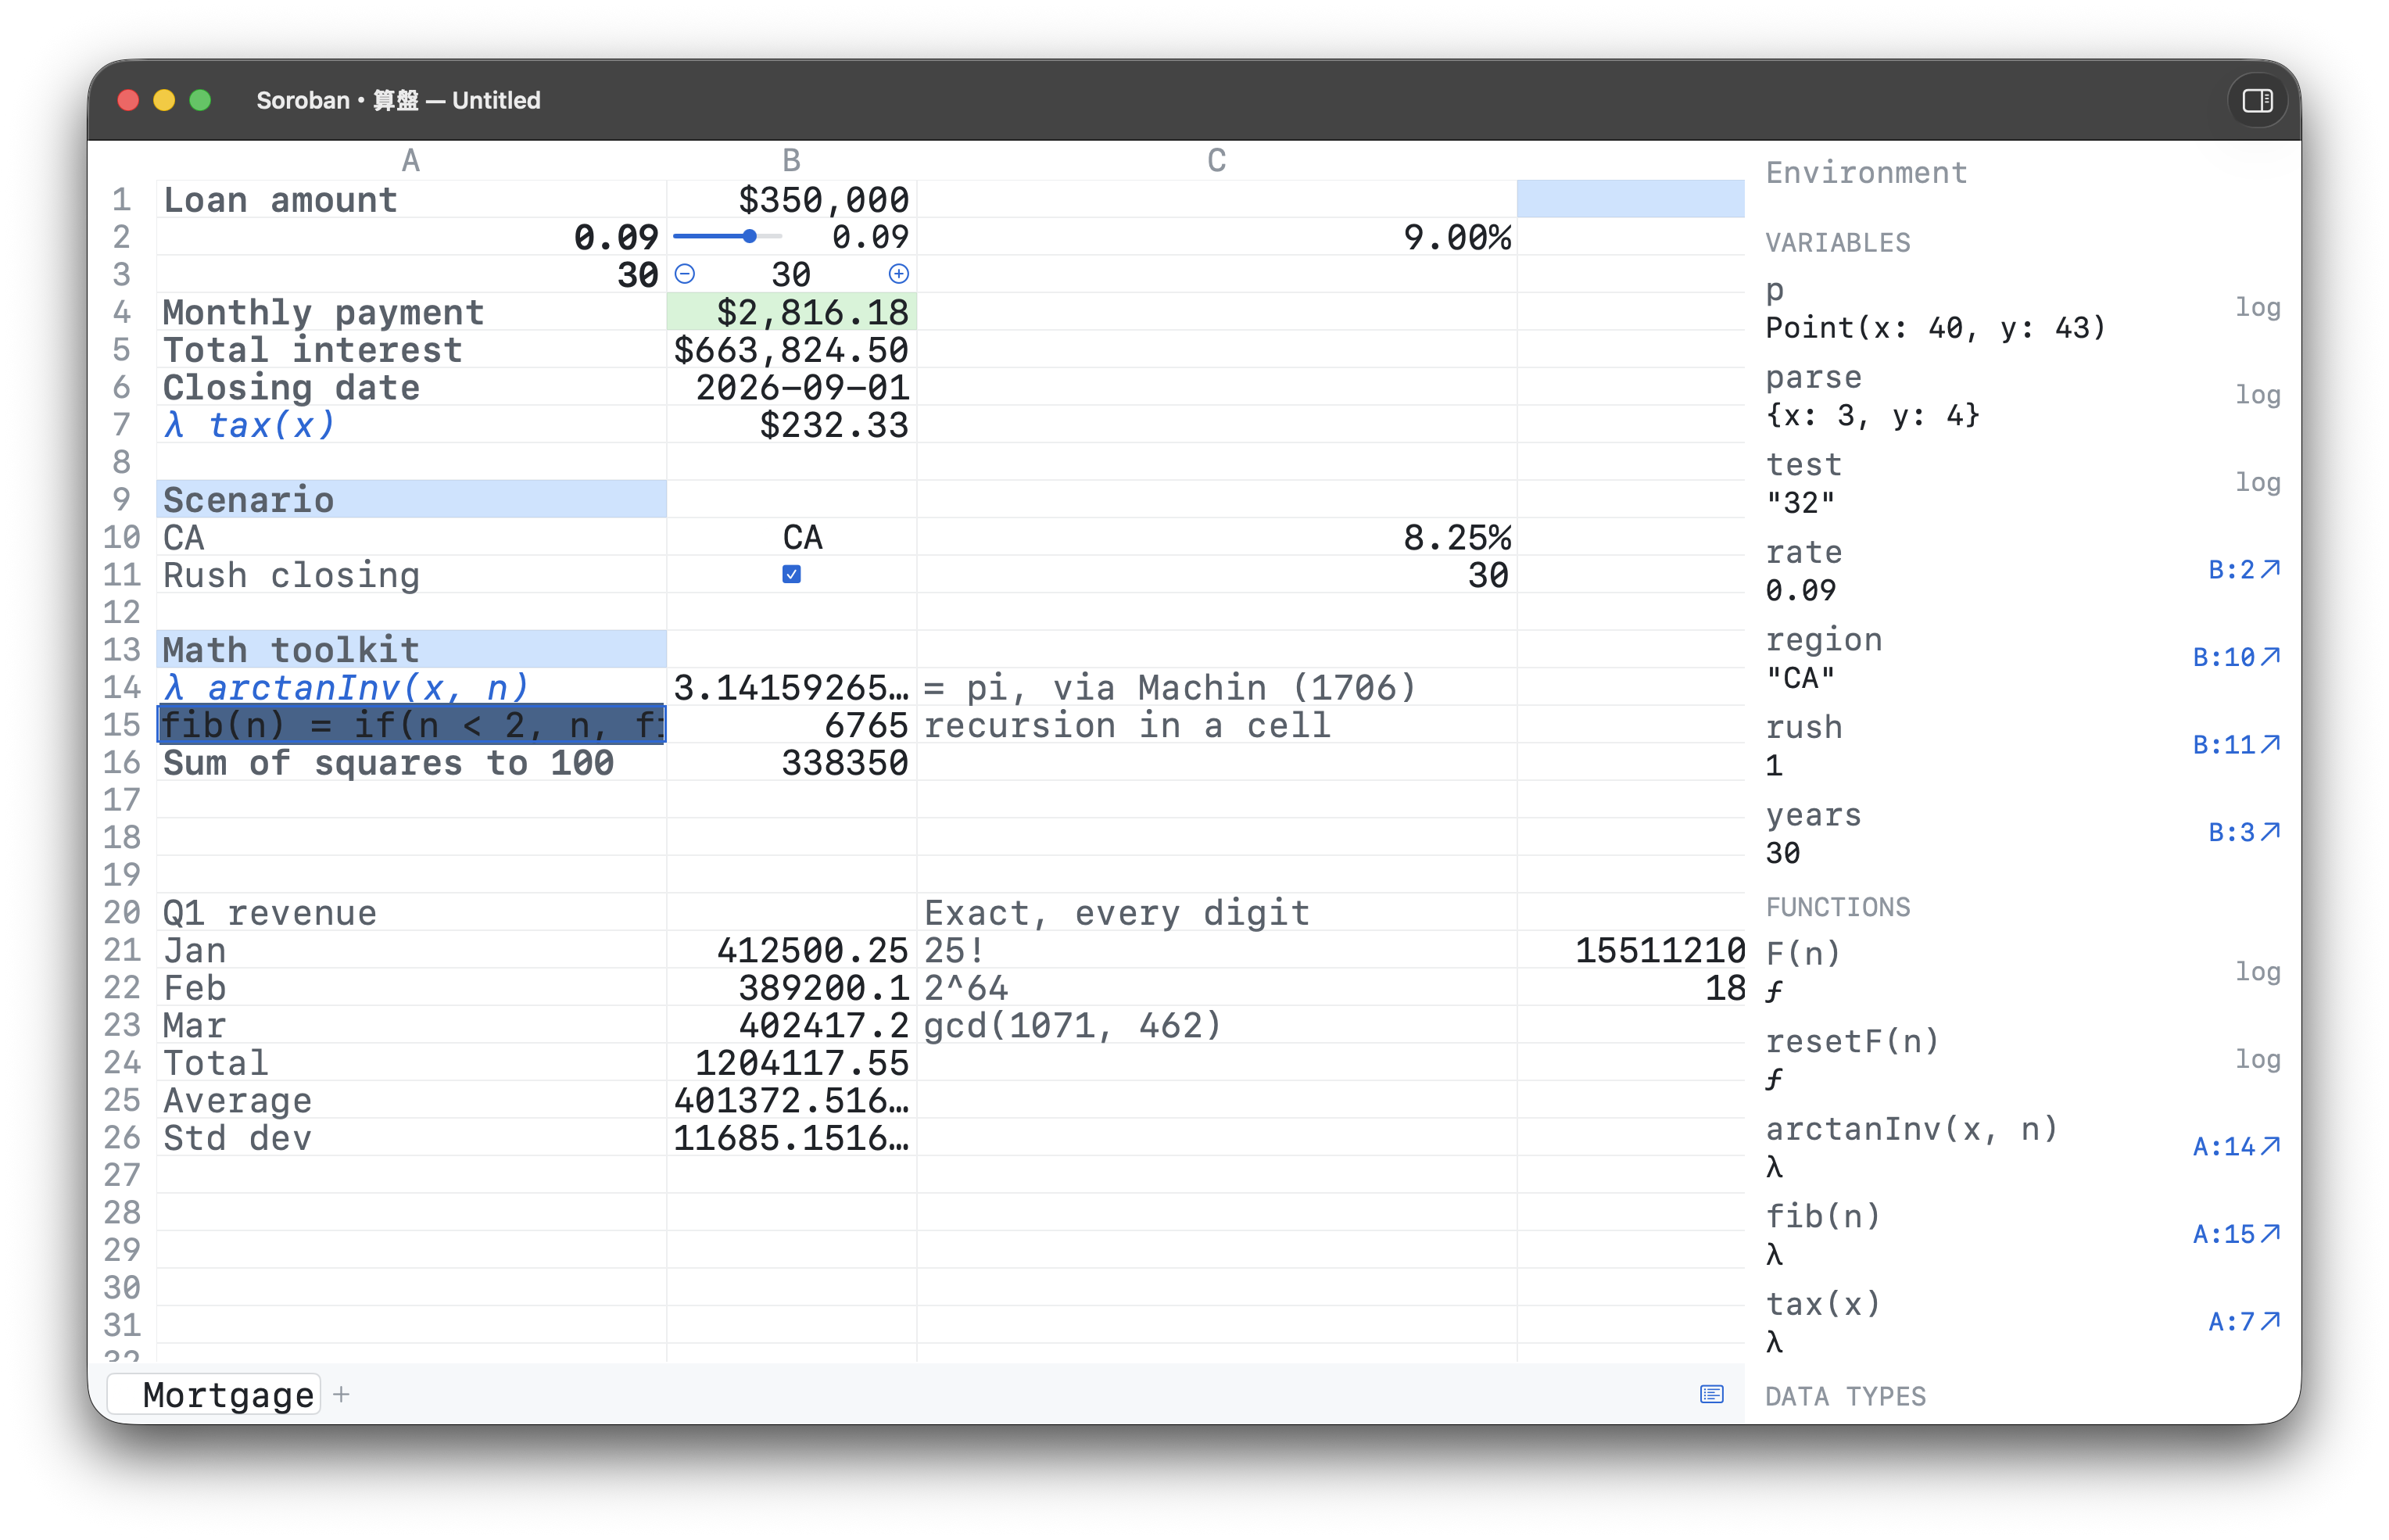Screen dimensions: 2389x1540
Task: Jump to B:10 link for region variable
Action: (x=2236, y=657)
